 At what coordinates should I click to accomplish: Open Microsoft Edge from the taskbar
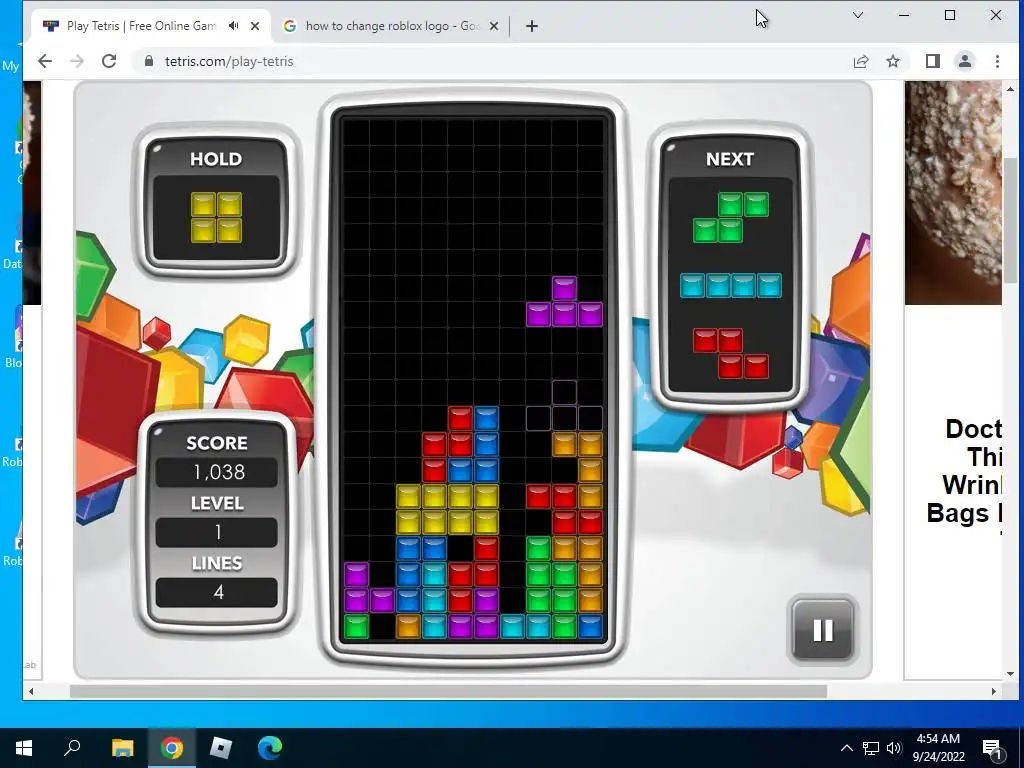coord(270,748)
